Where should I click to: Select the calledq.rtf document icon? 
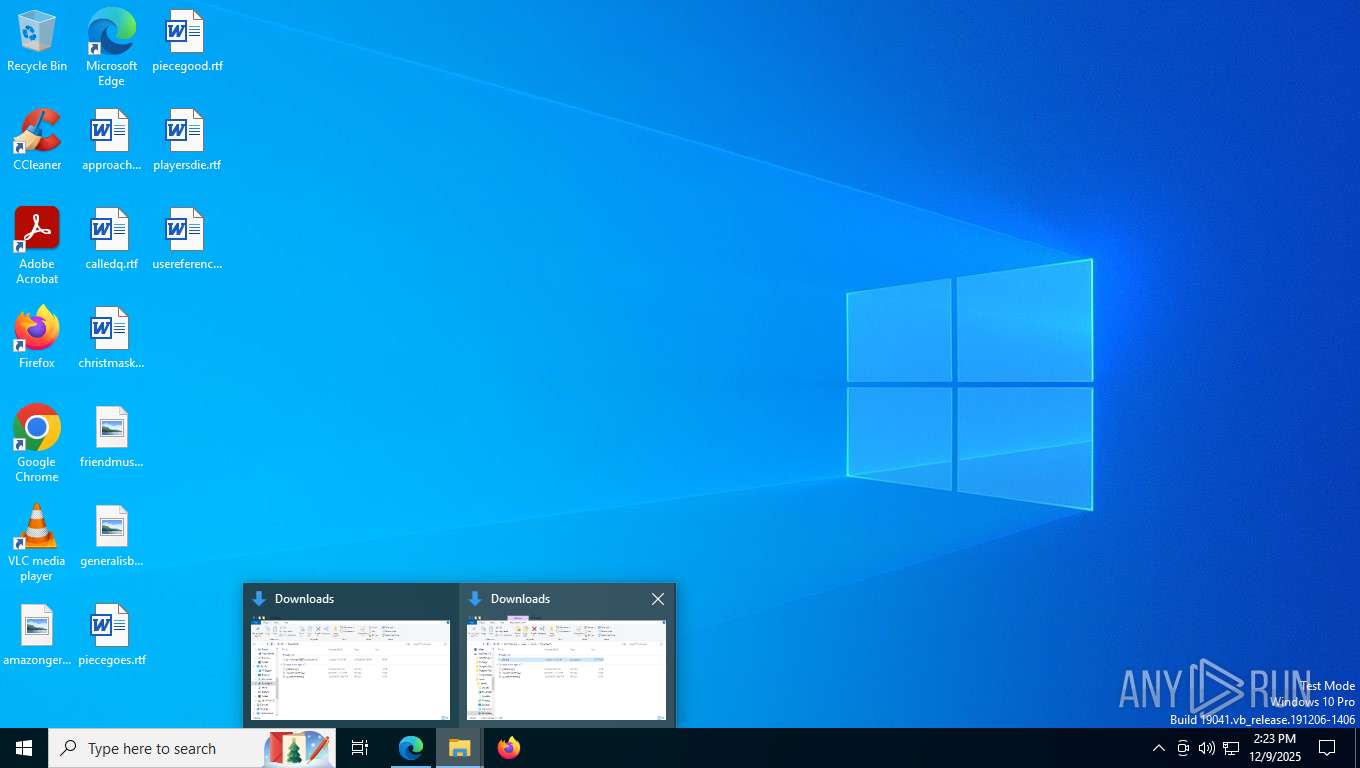(111, 240)
